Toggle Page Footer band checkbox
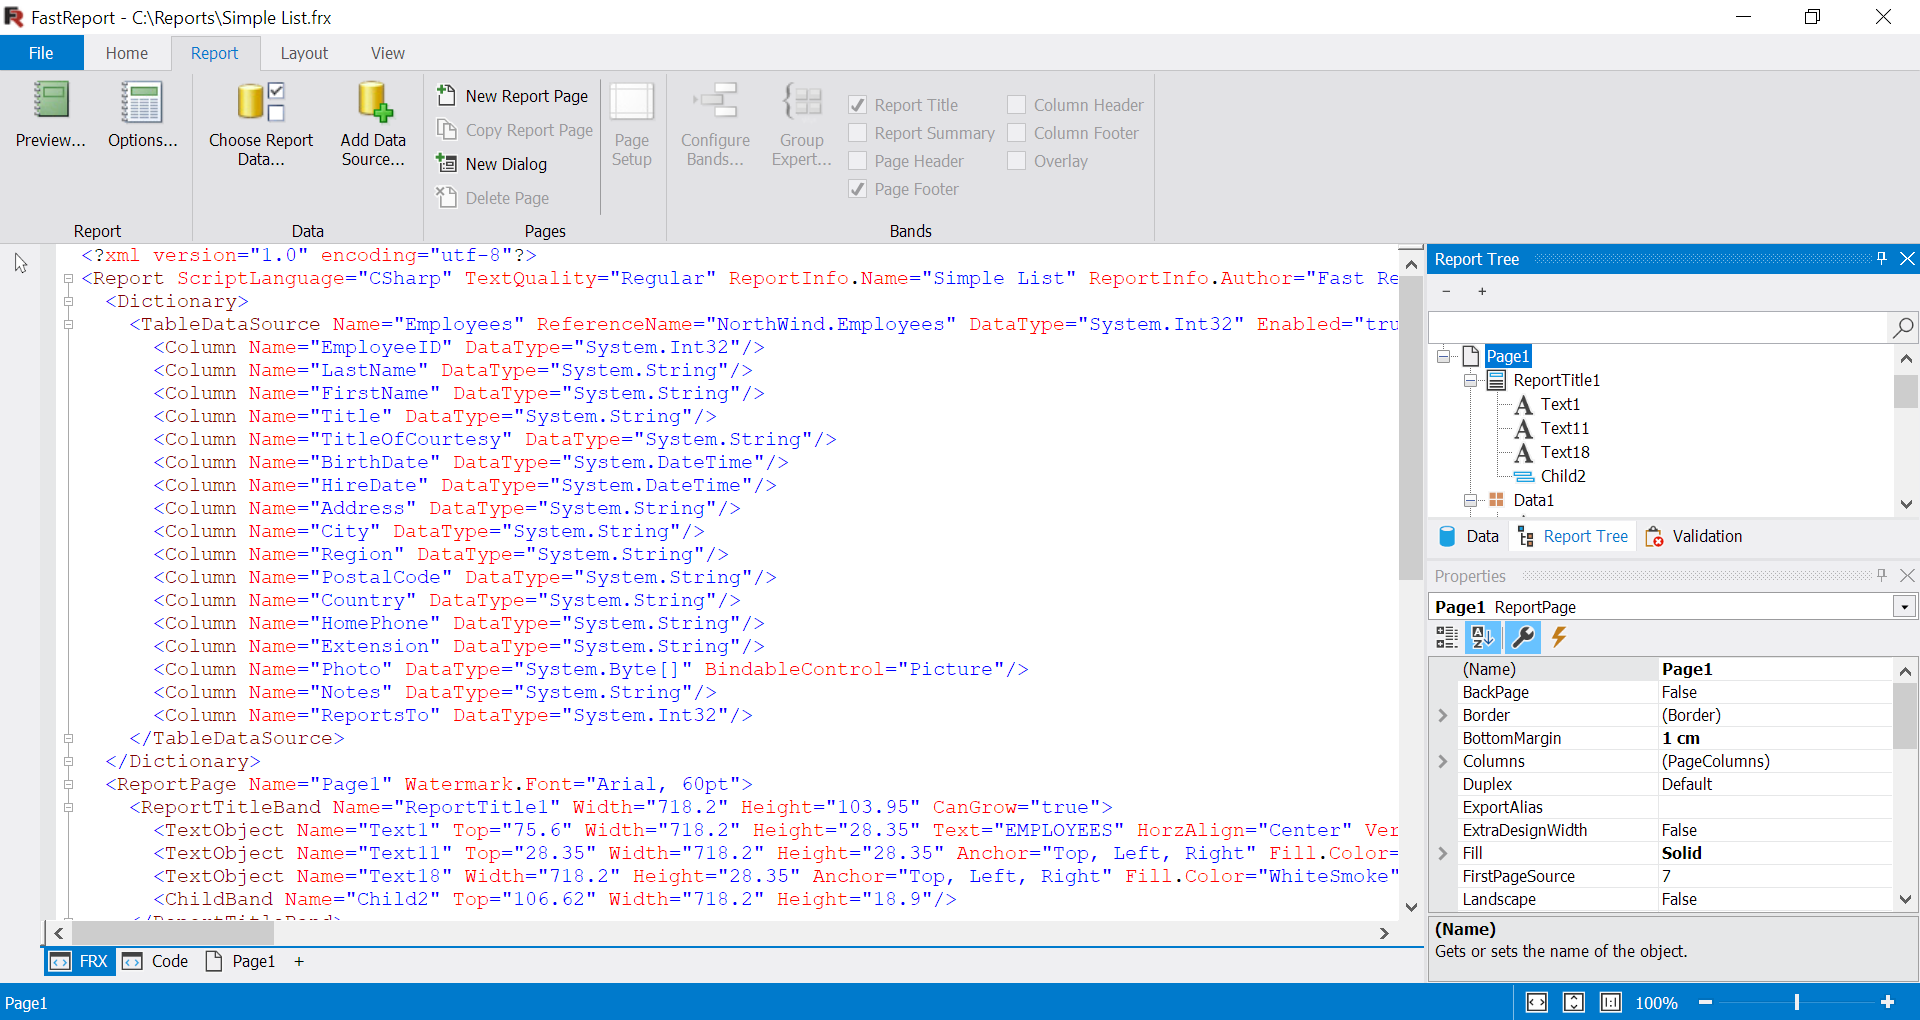1920x1020 pixels. pyautogui.click(x=857, y=189)
